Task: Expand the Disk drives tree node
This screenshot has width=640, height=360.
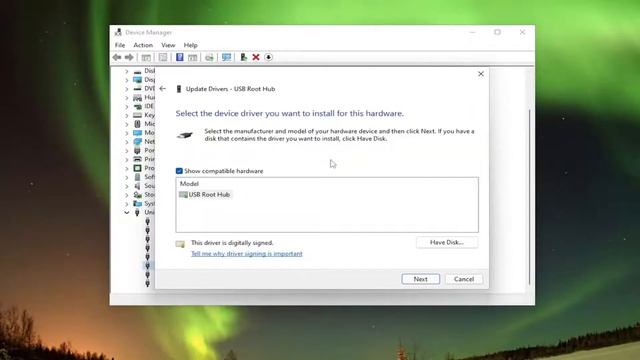Action: [x=127, y=71]
